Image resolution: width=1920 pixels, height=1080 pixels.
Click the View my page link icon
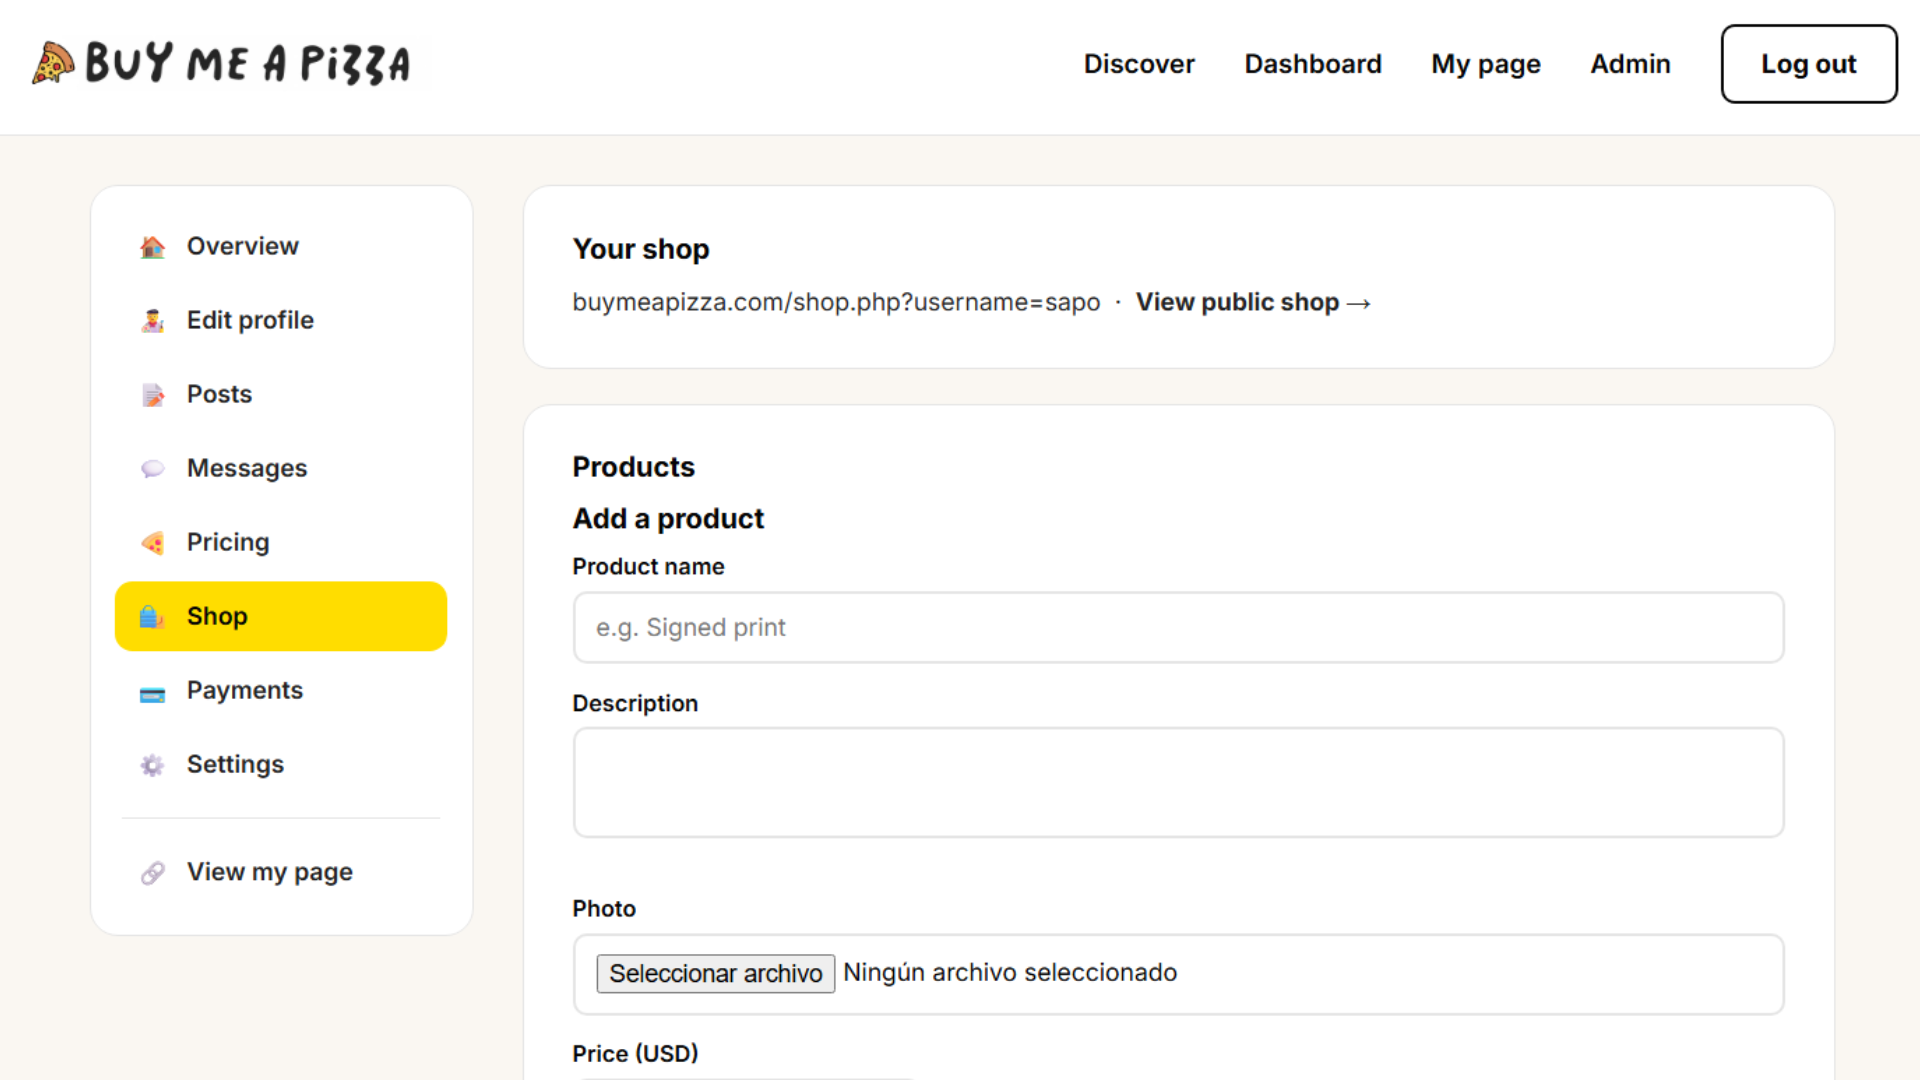(152, 873)
